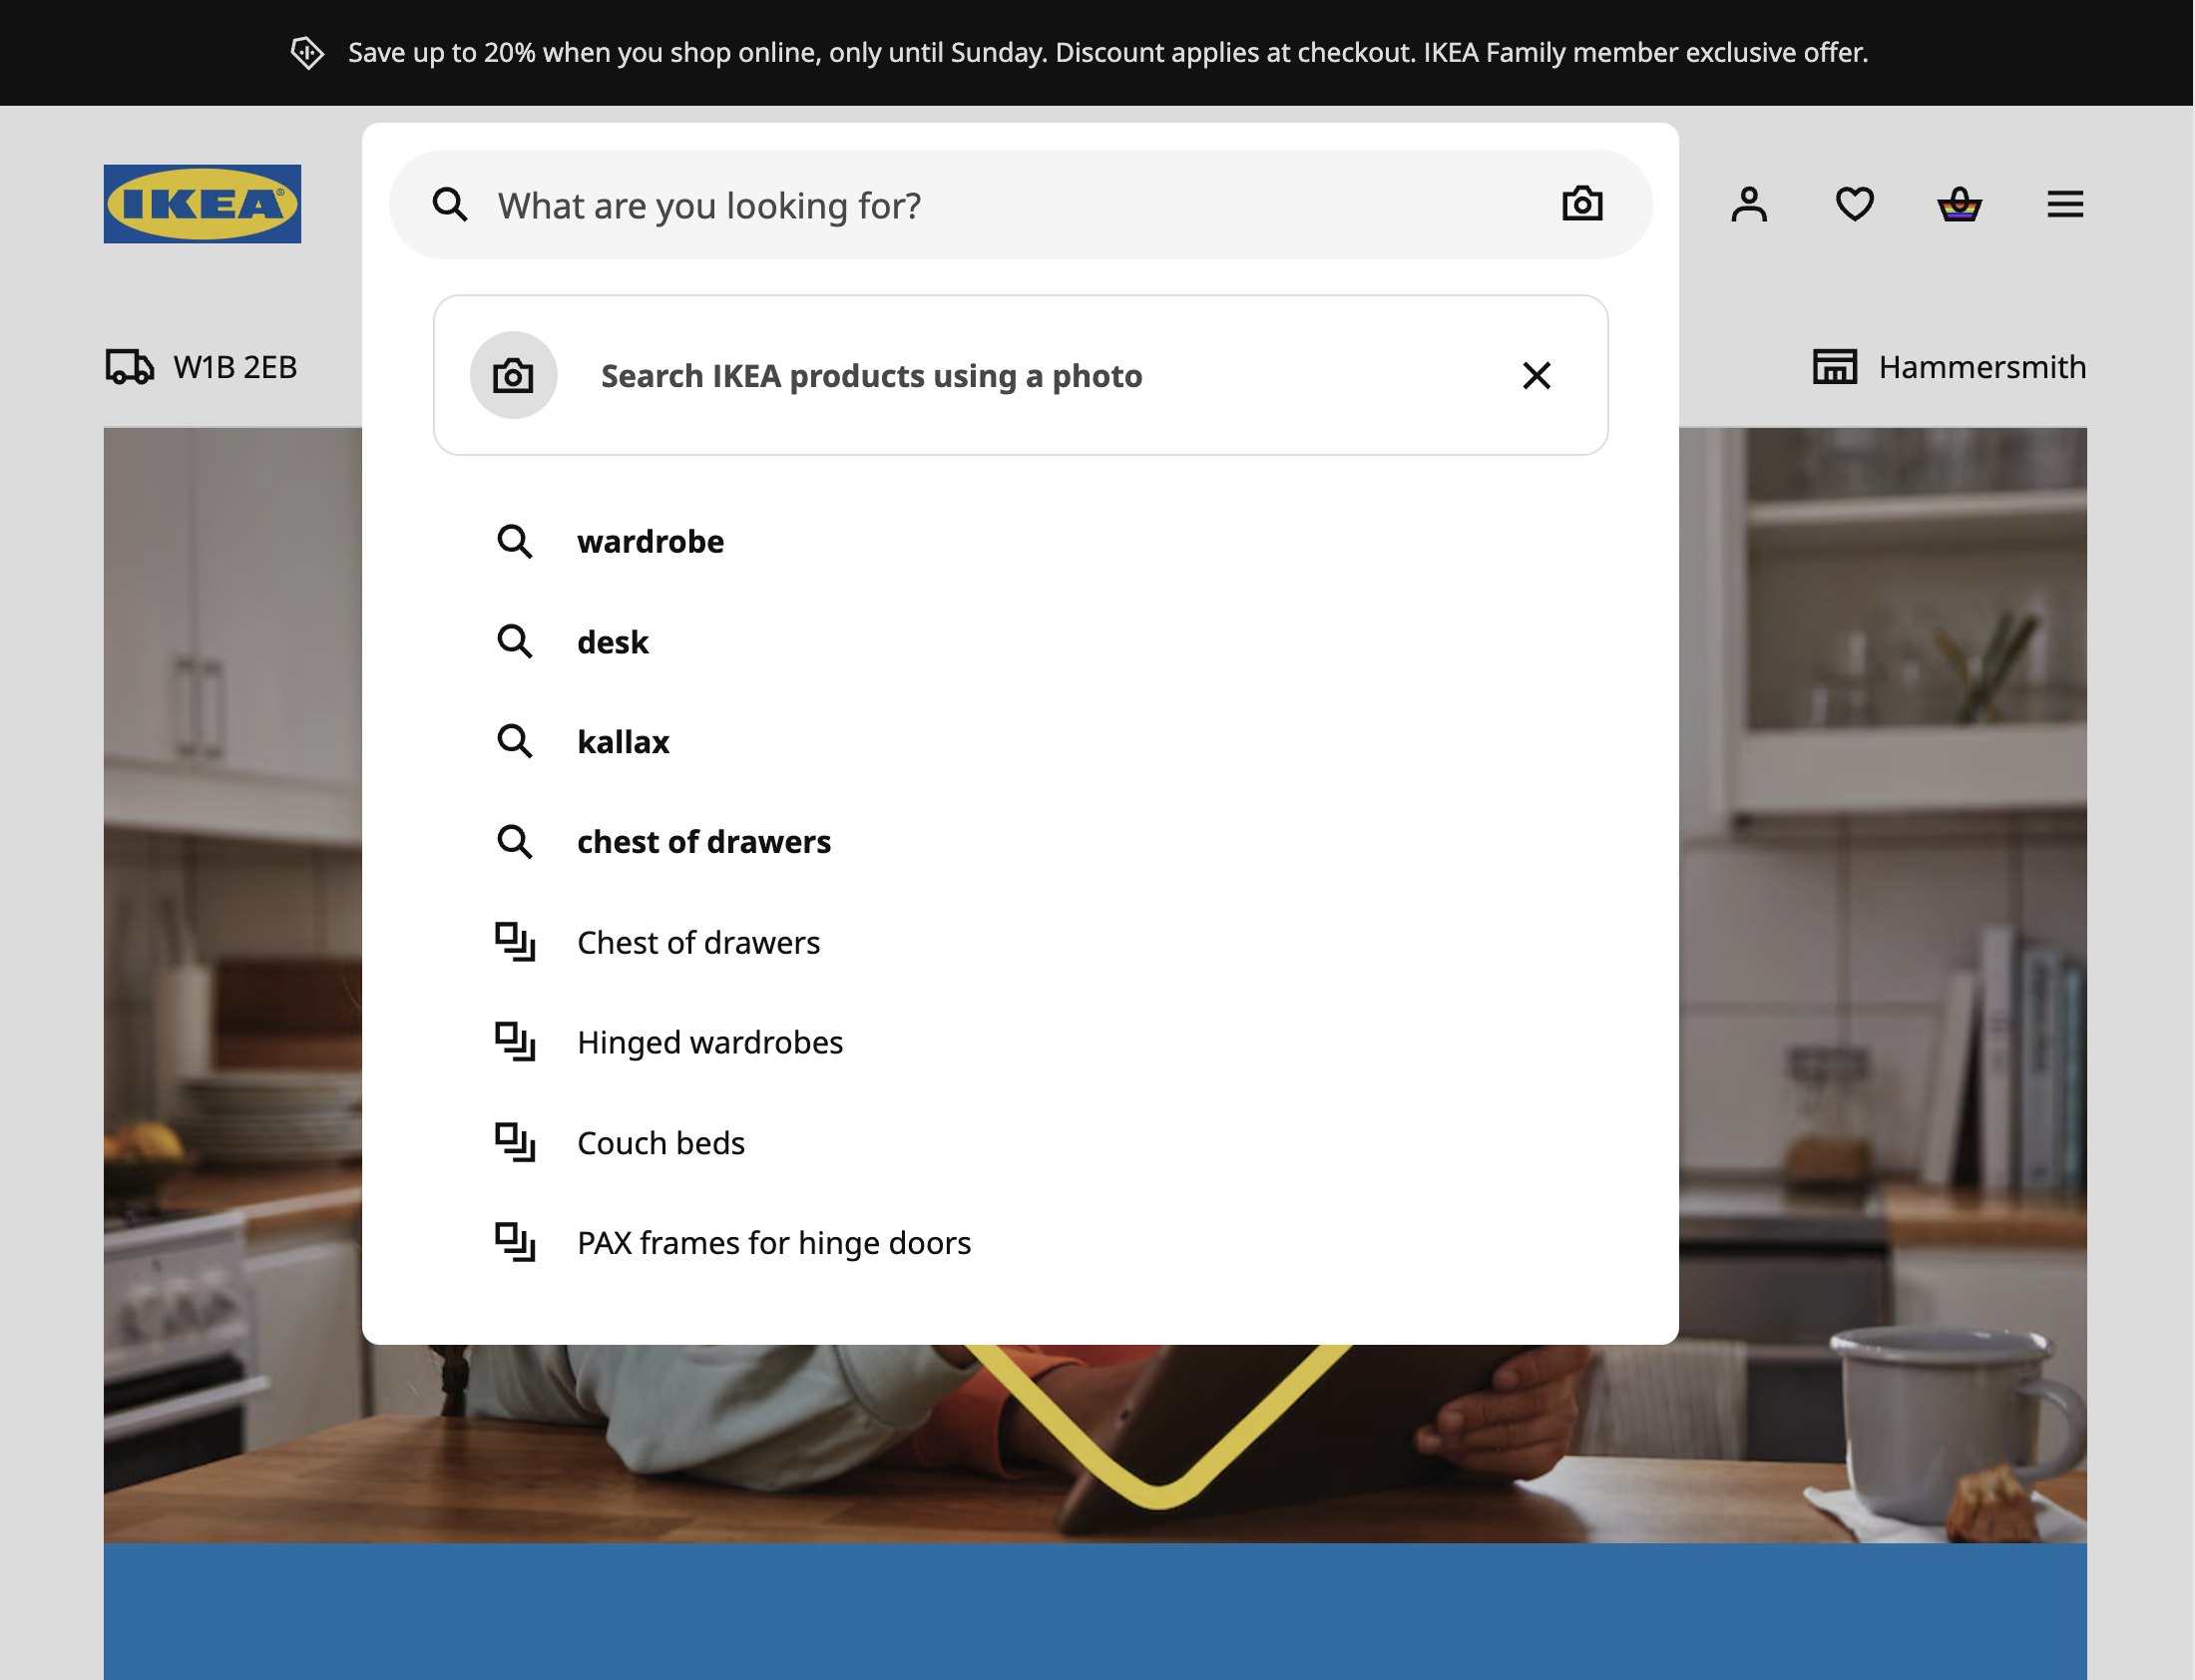Click the camera icon in the photo search banner
This screenshot has width=2195, height=1680.
pyautogui.click(x=513, y=375)
